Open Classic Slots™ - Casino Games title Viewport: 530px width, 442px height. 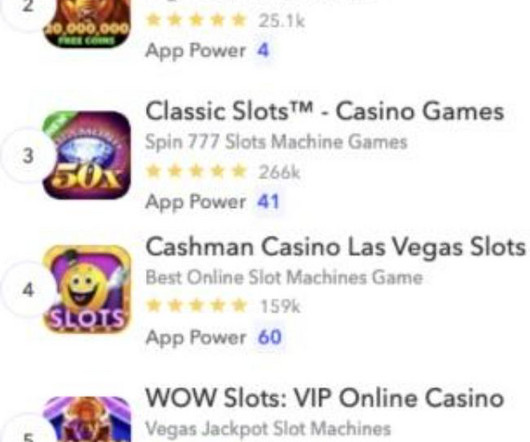(x=324, y=112)
